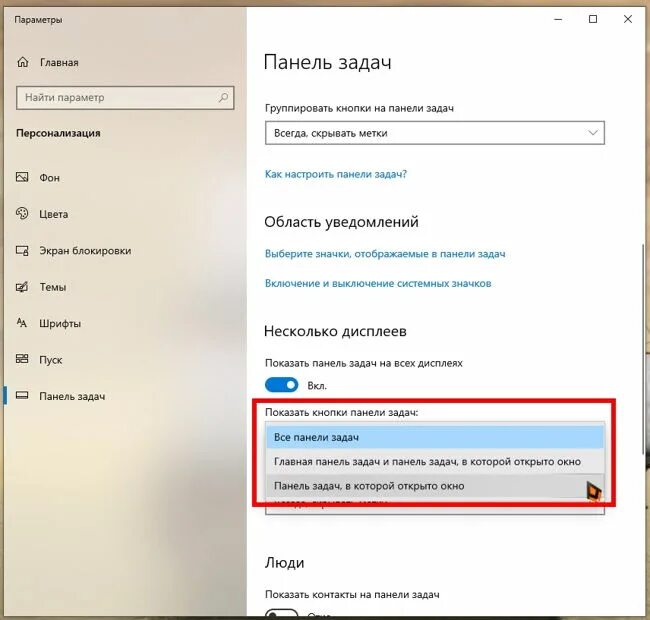This screenshot has width=650, height=620.
Task: Select the Пуск start tiles icon
Action: point(22,359)
